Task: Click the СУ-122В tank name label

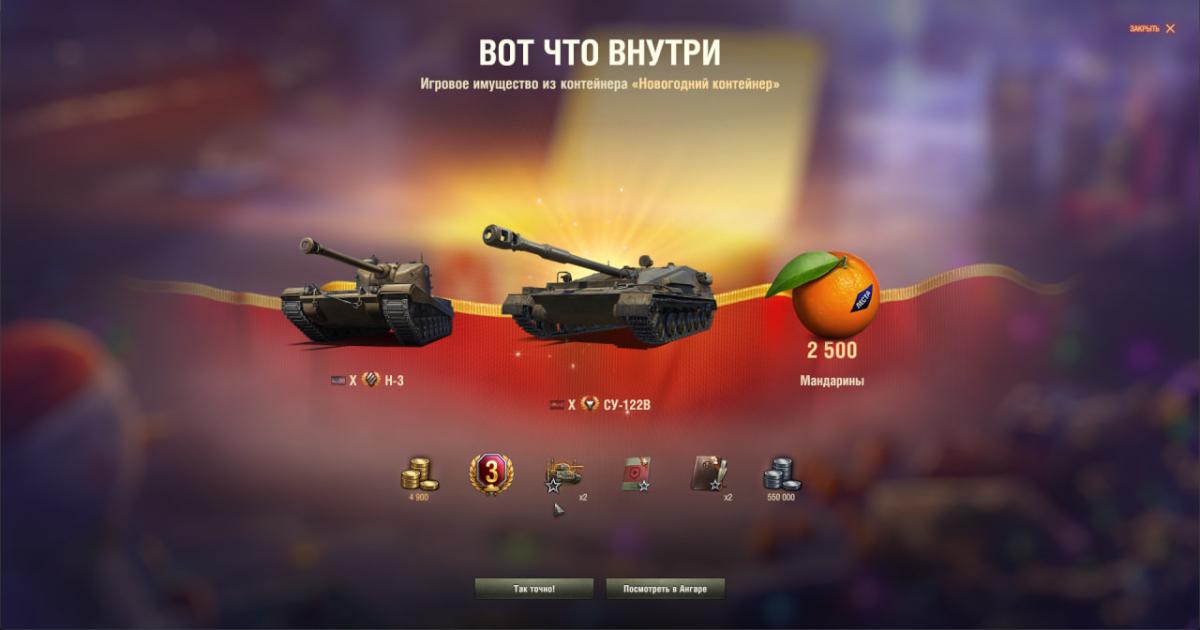Action: [x=627, y=405]
